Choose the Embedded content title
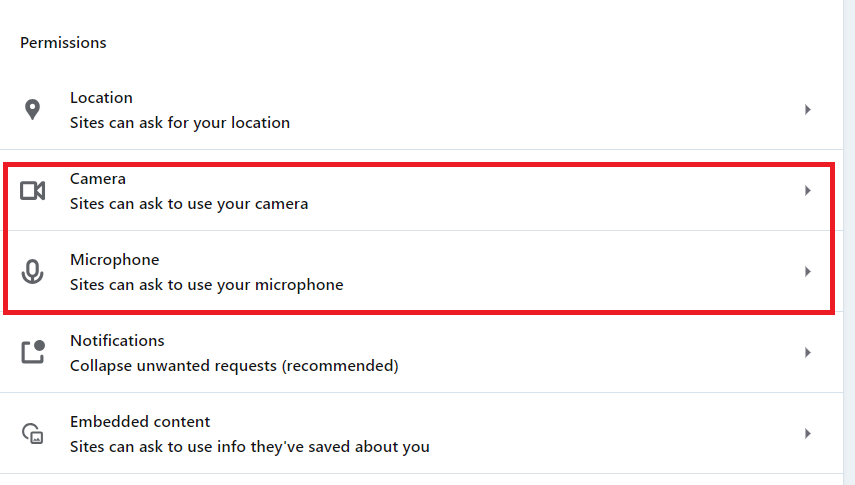This screenshot has width=855, height=485. pyautogui.click(x=140, y=422)
